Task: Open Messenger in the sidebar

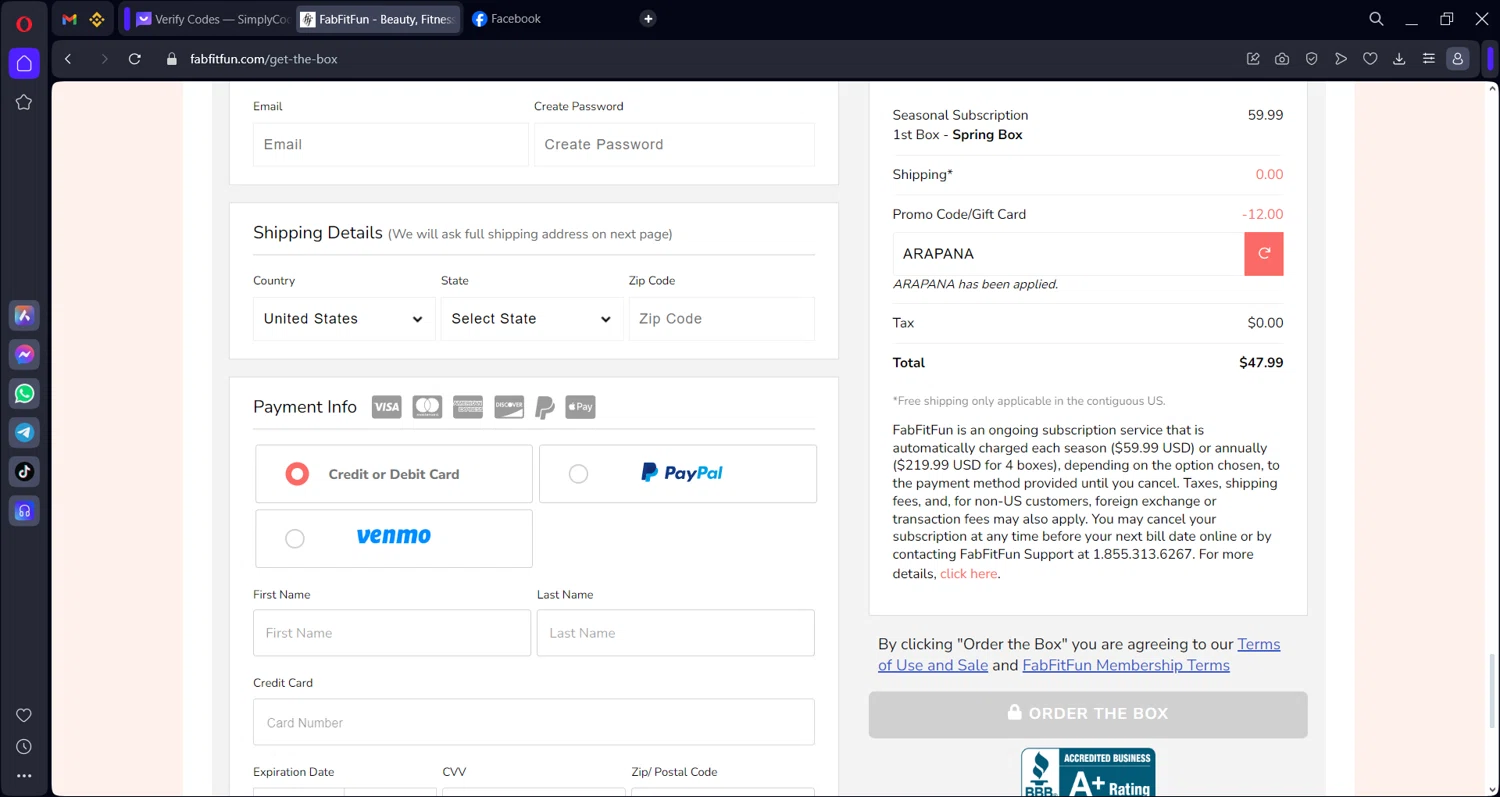Action: click(x=24, y=355)
